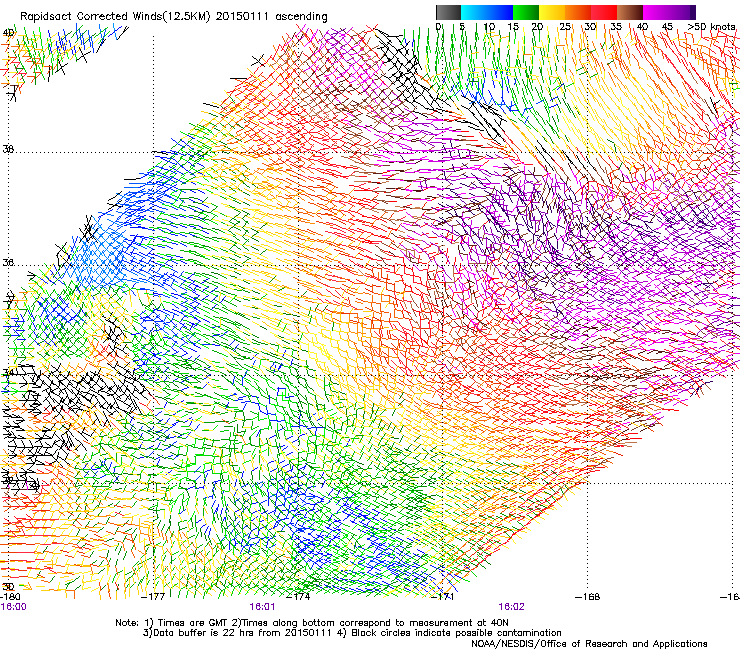Click the longitude label -171
Image resolution: width=740 pixels, height=650 pixels.
pyautogui.click(x=443, y=597)
